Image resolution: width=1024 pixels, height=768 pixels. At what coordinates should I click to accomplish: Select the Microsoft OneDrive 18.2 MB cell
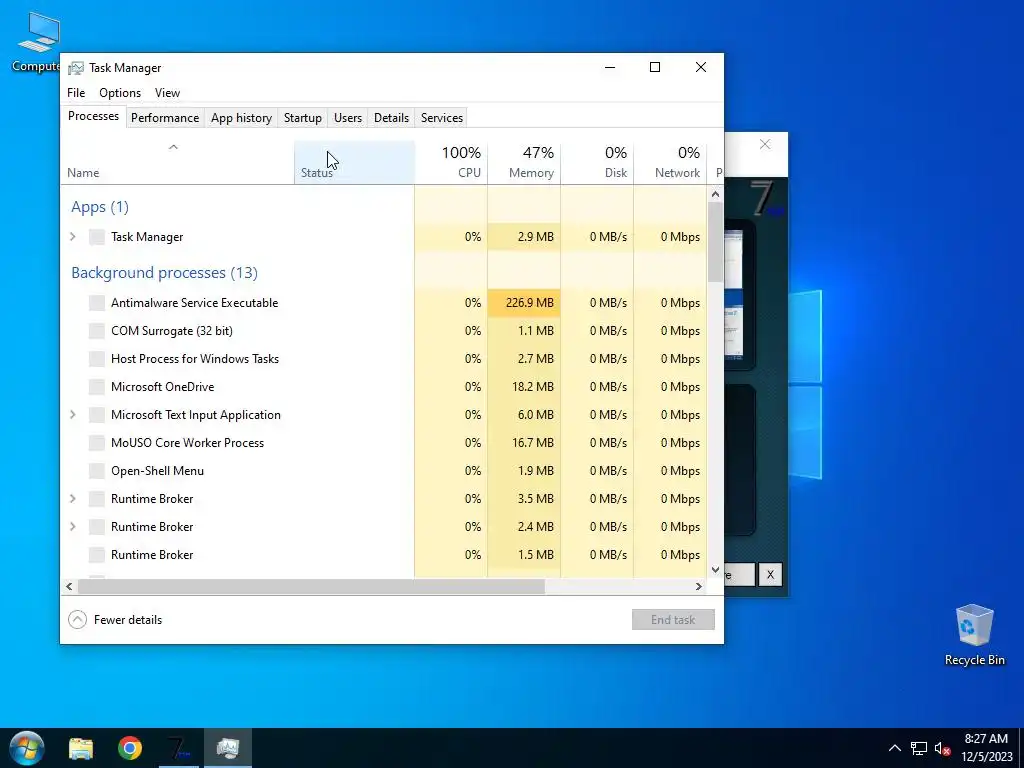(x=524, y=387)
